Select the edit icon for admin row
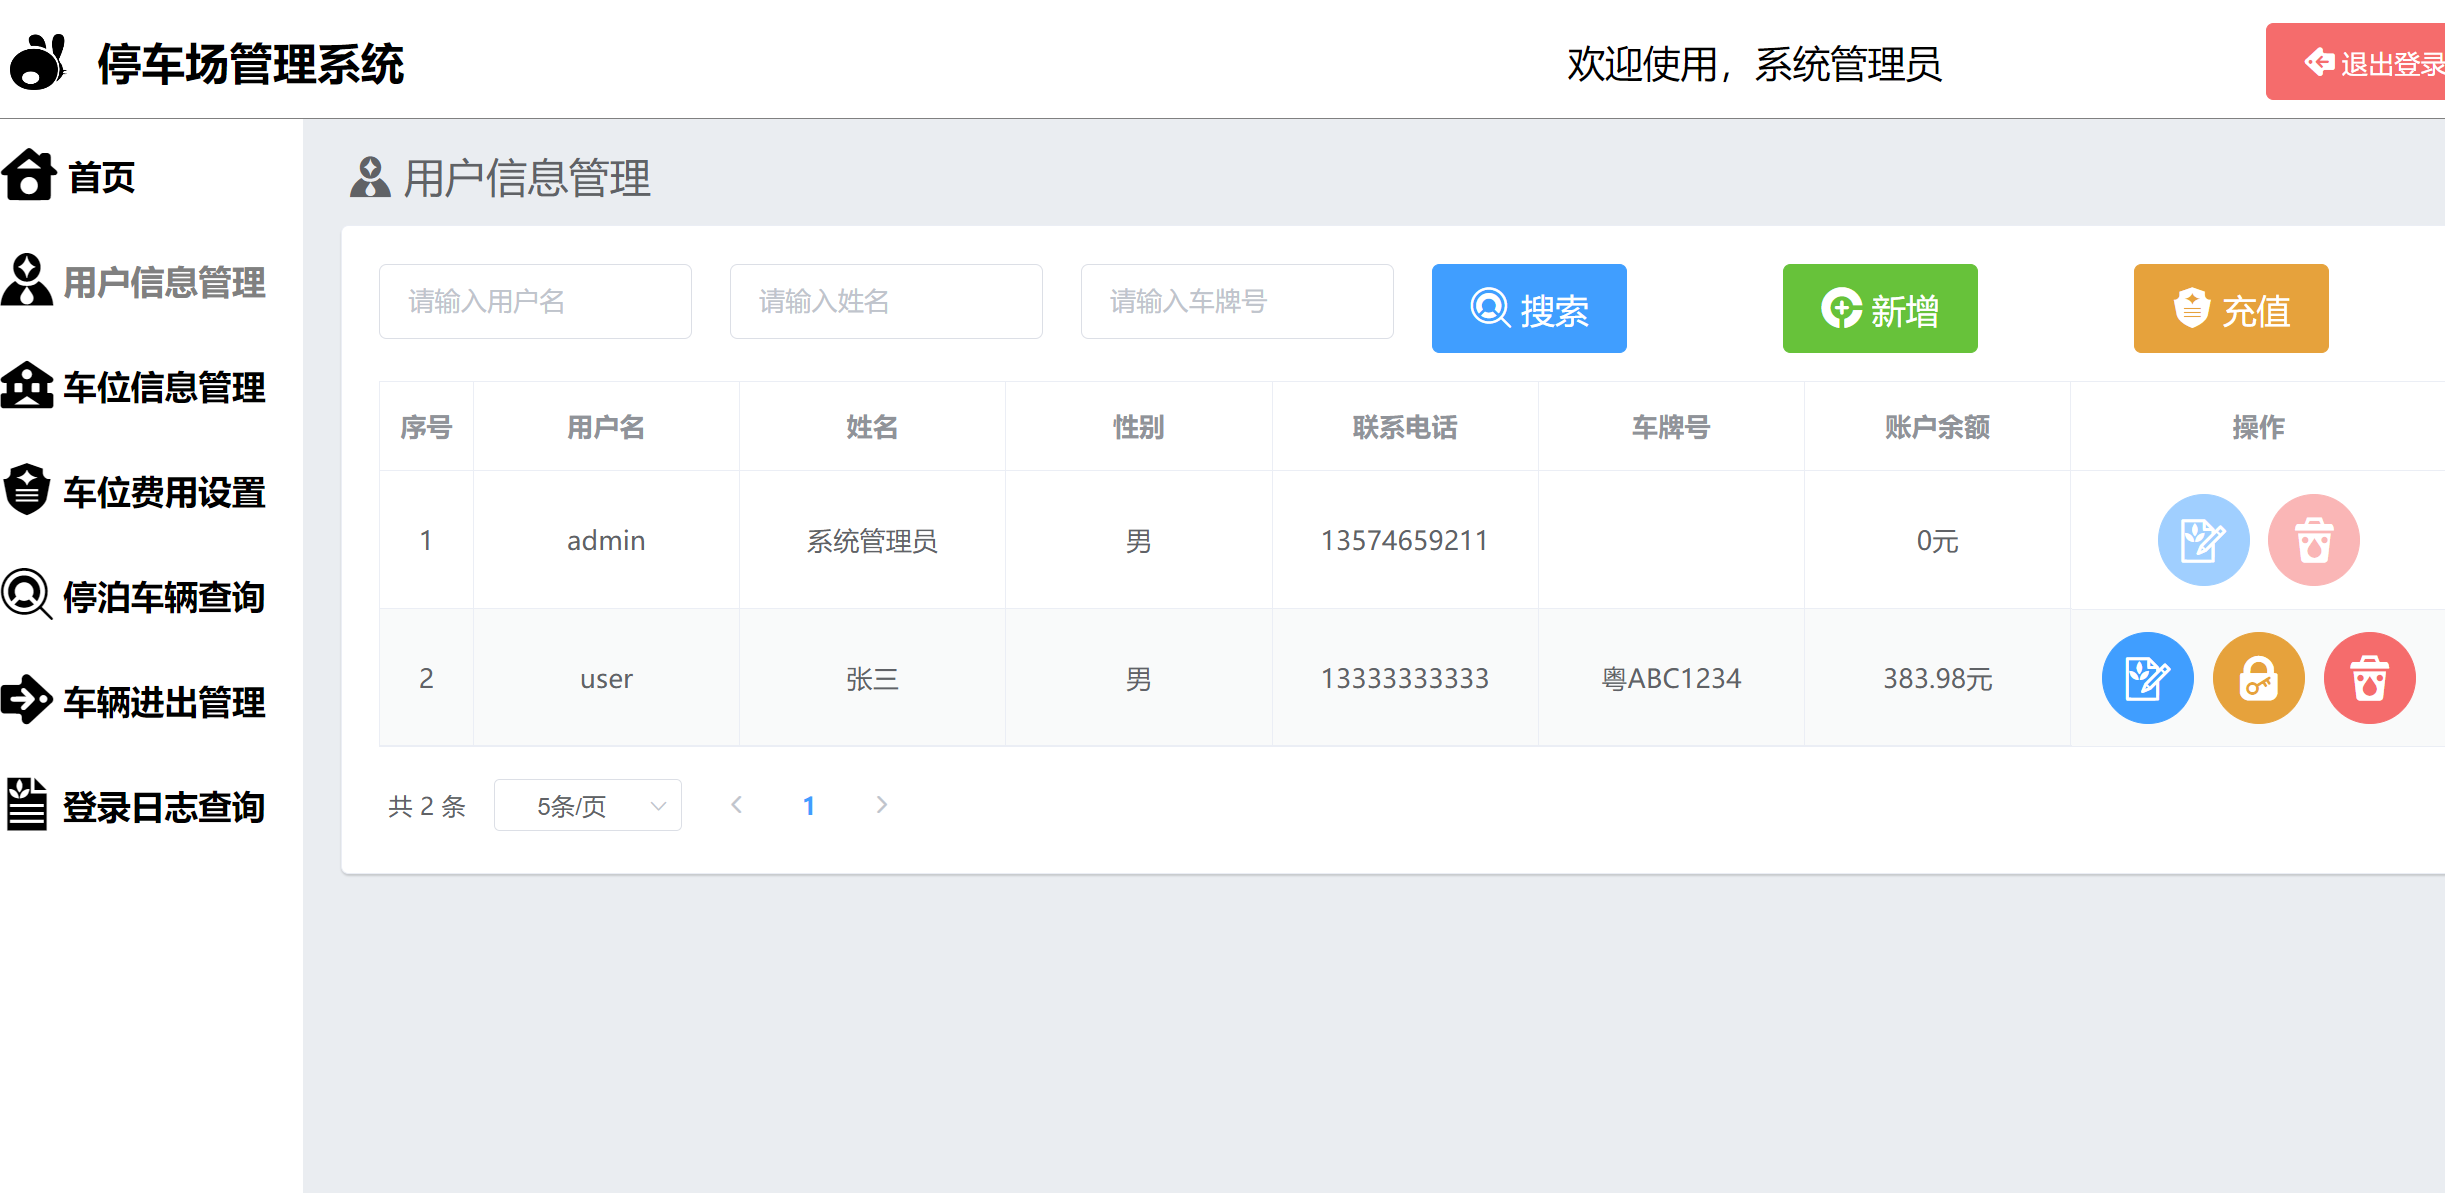2445x1193 pixels. [x=2203, y=539]
